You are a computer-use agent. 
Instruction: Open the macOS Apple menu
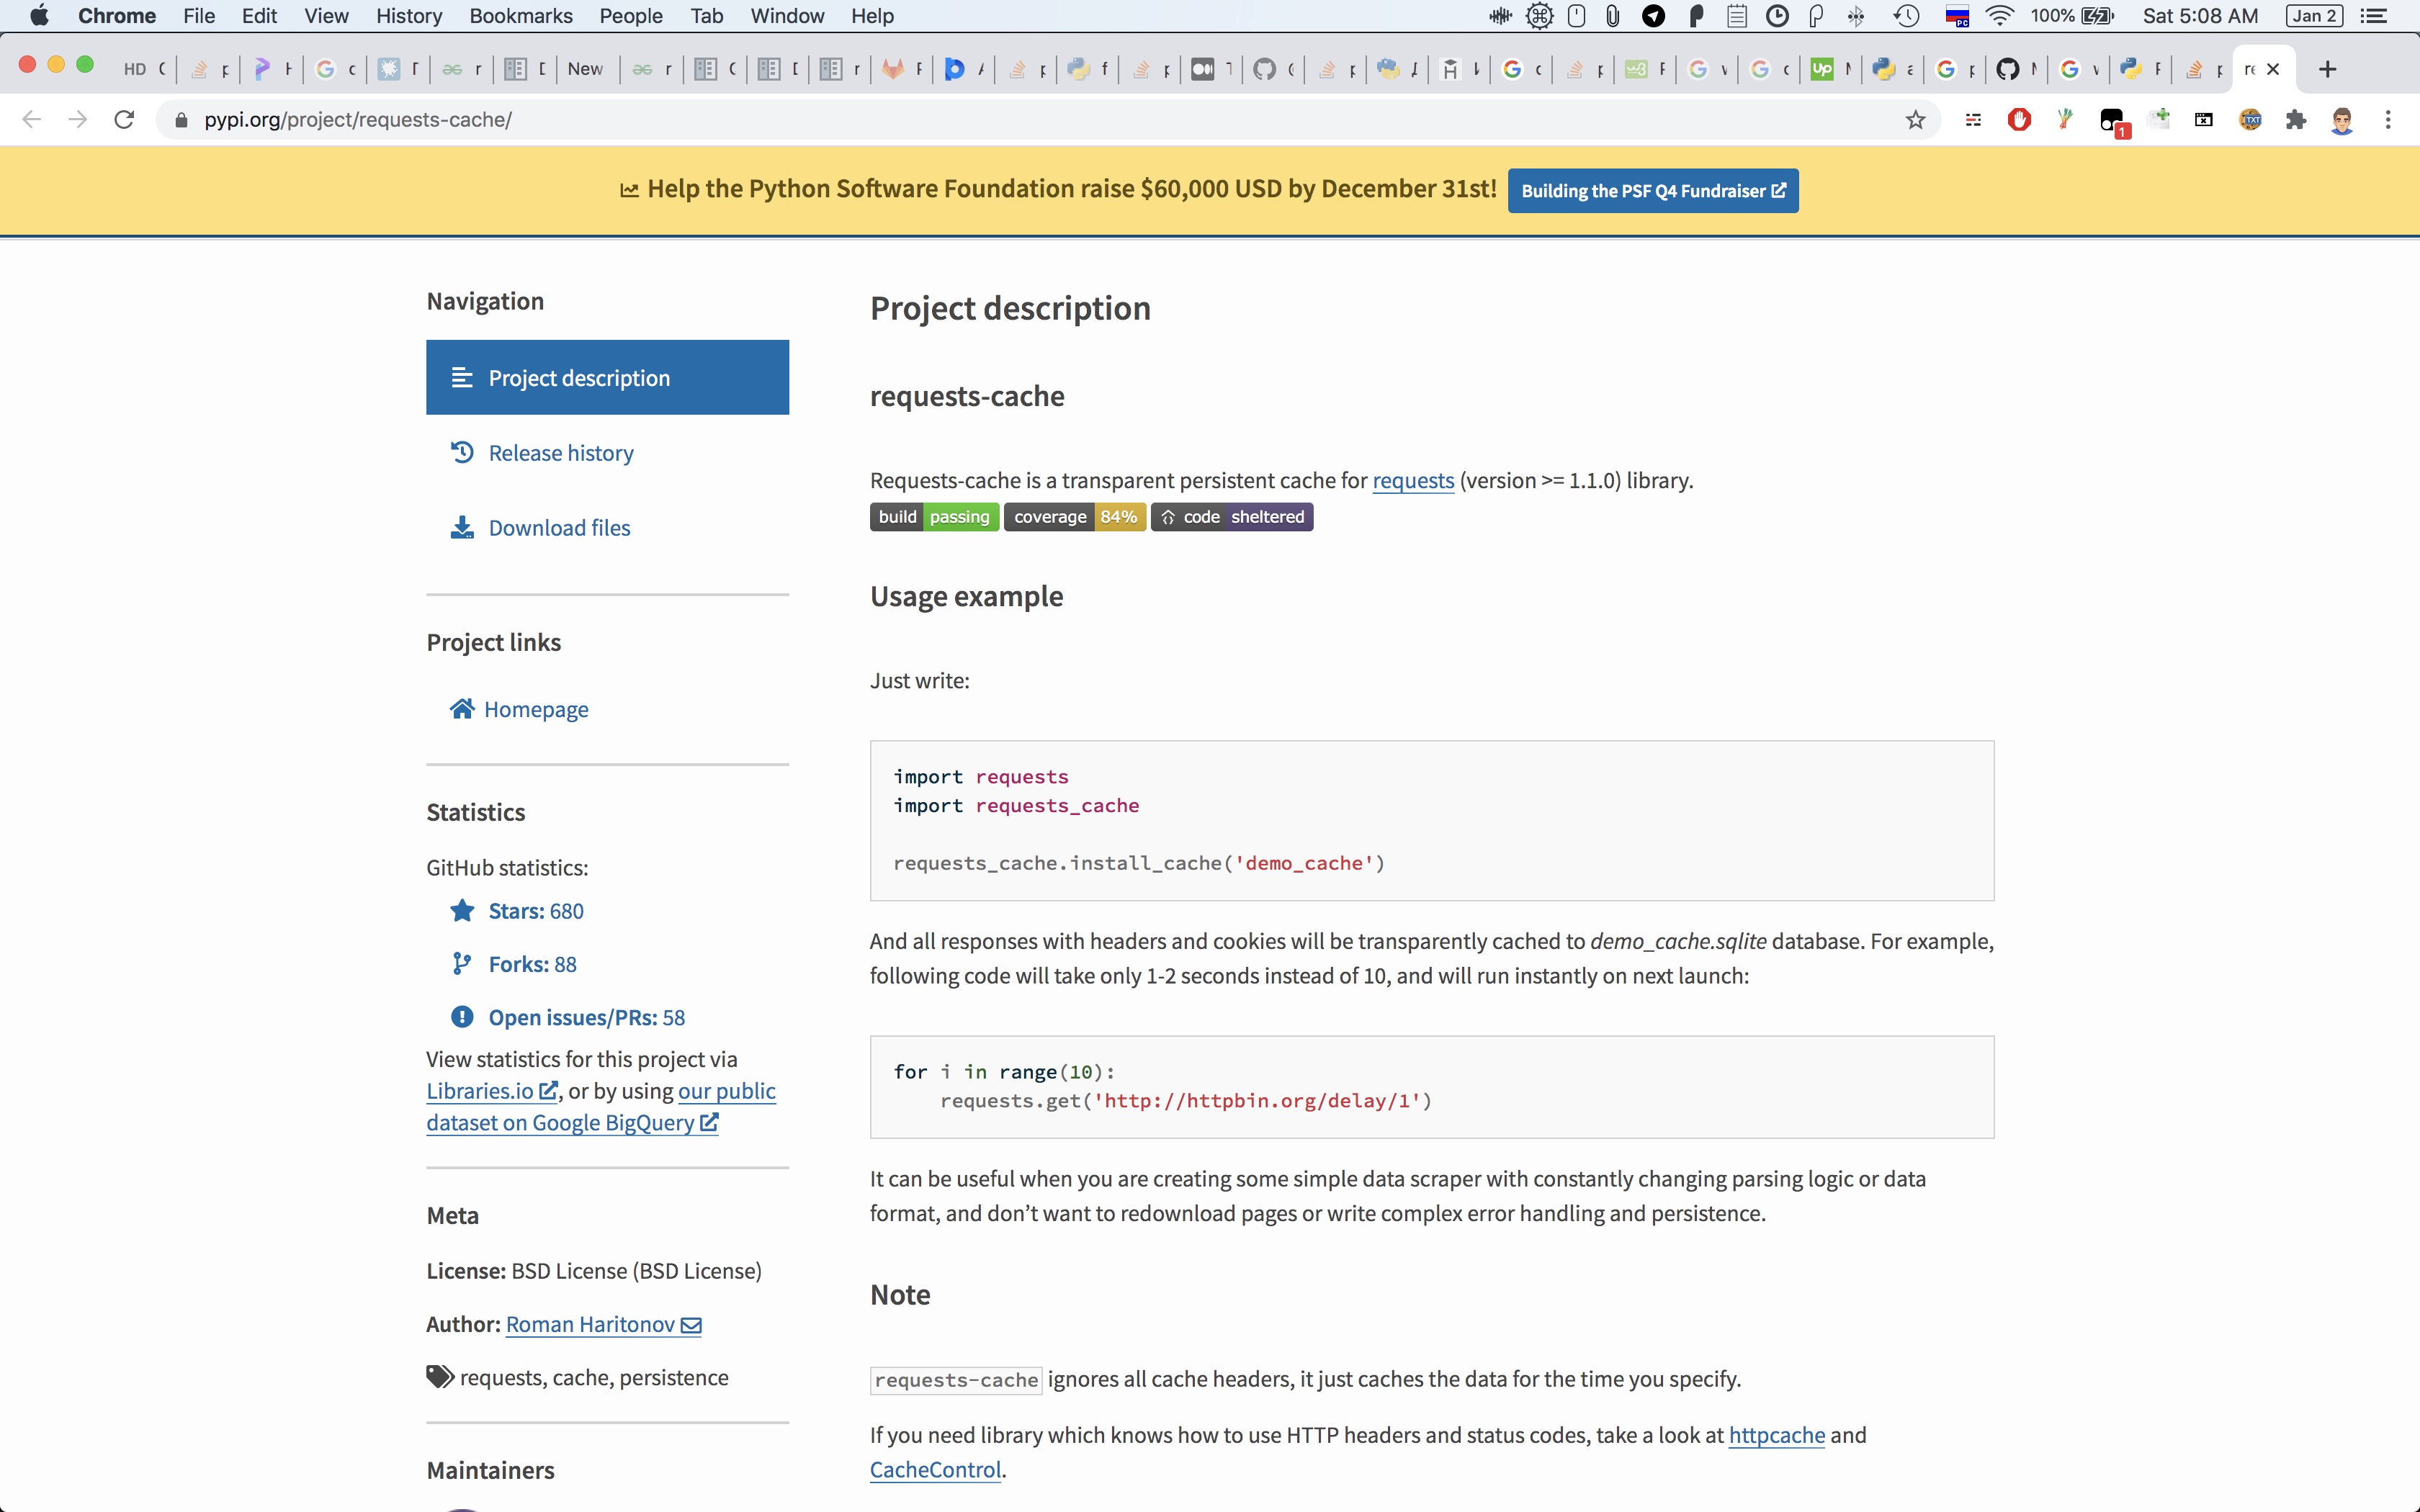point(39,16)
